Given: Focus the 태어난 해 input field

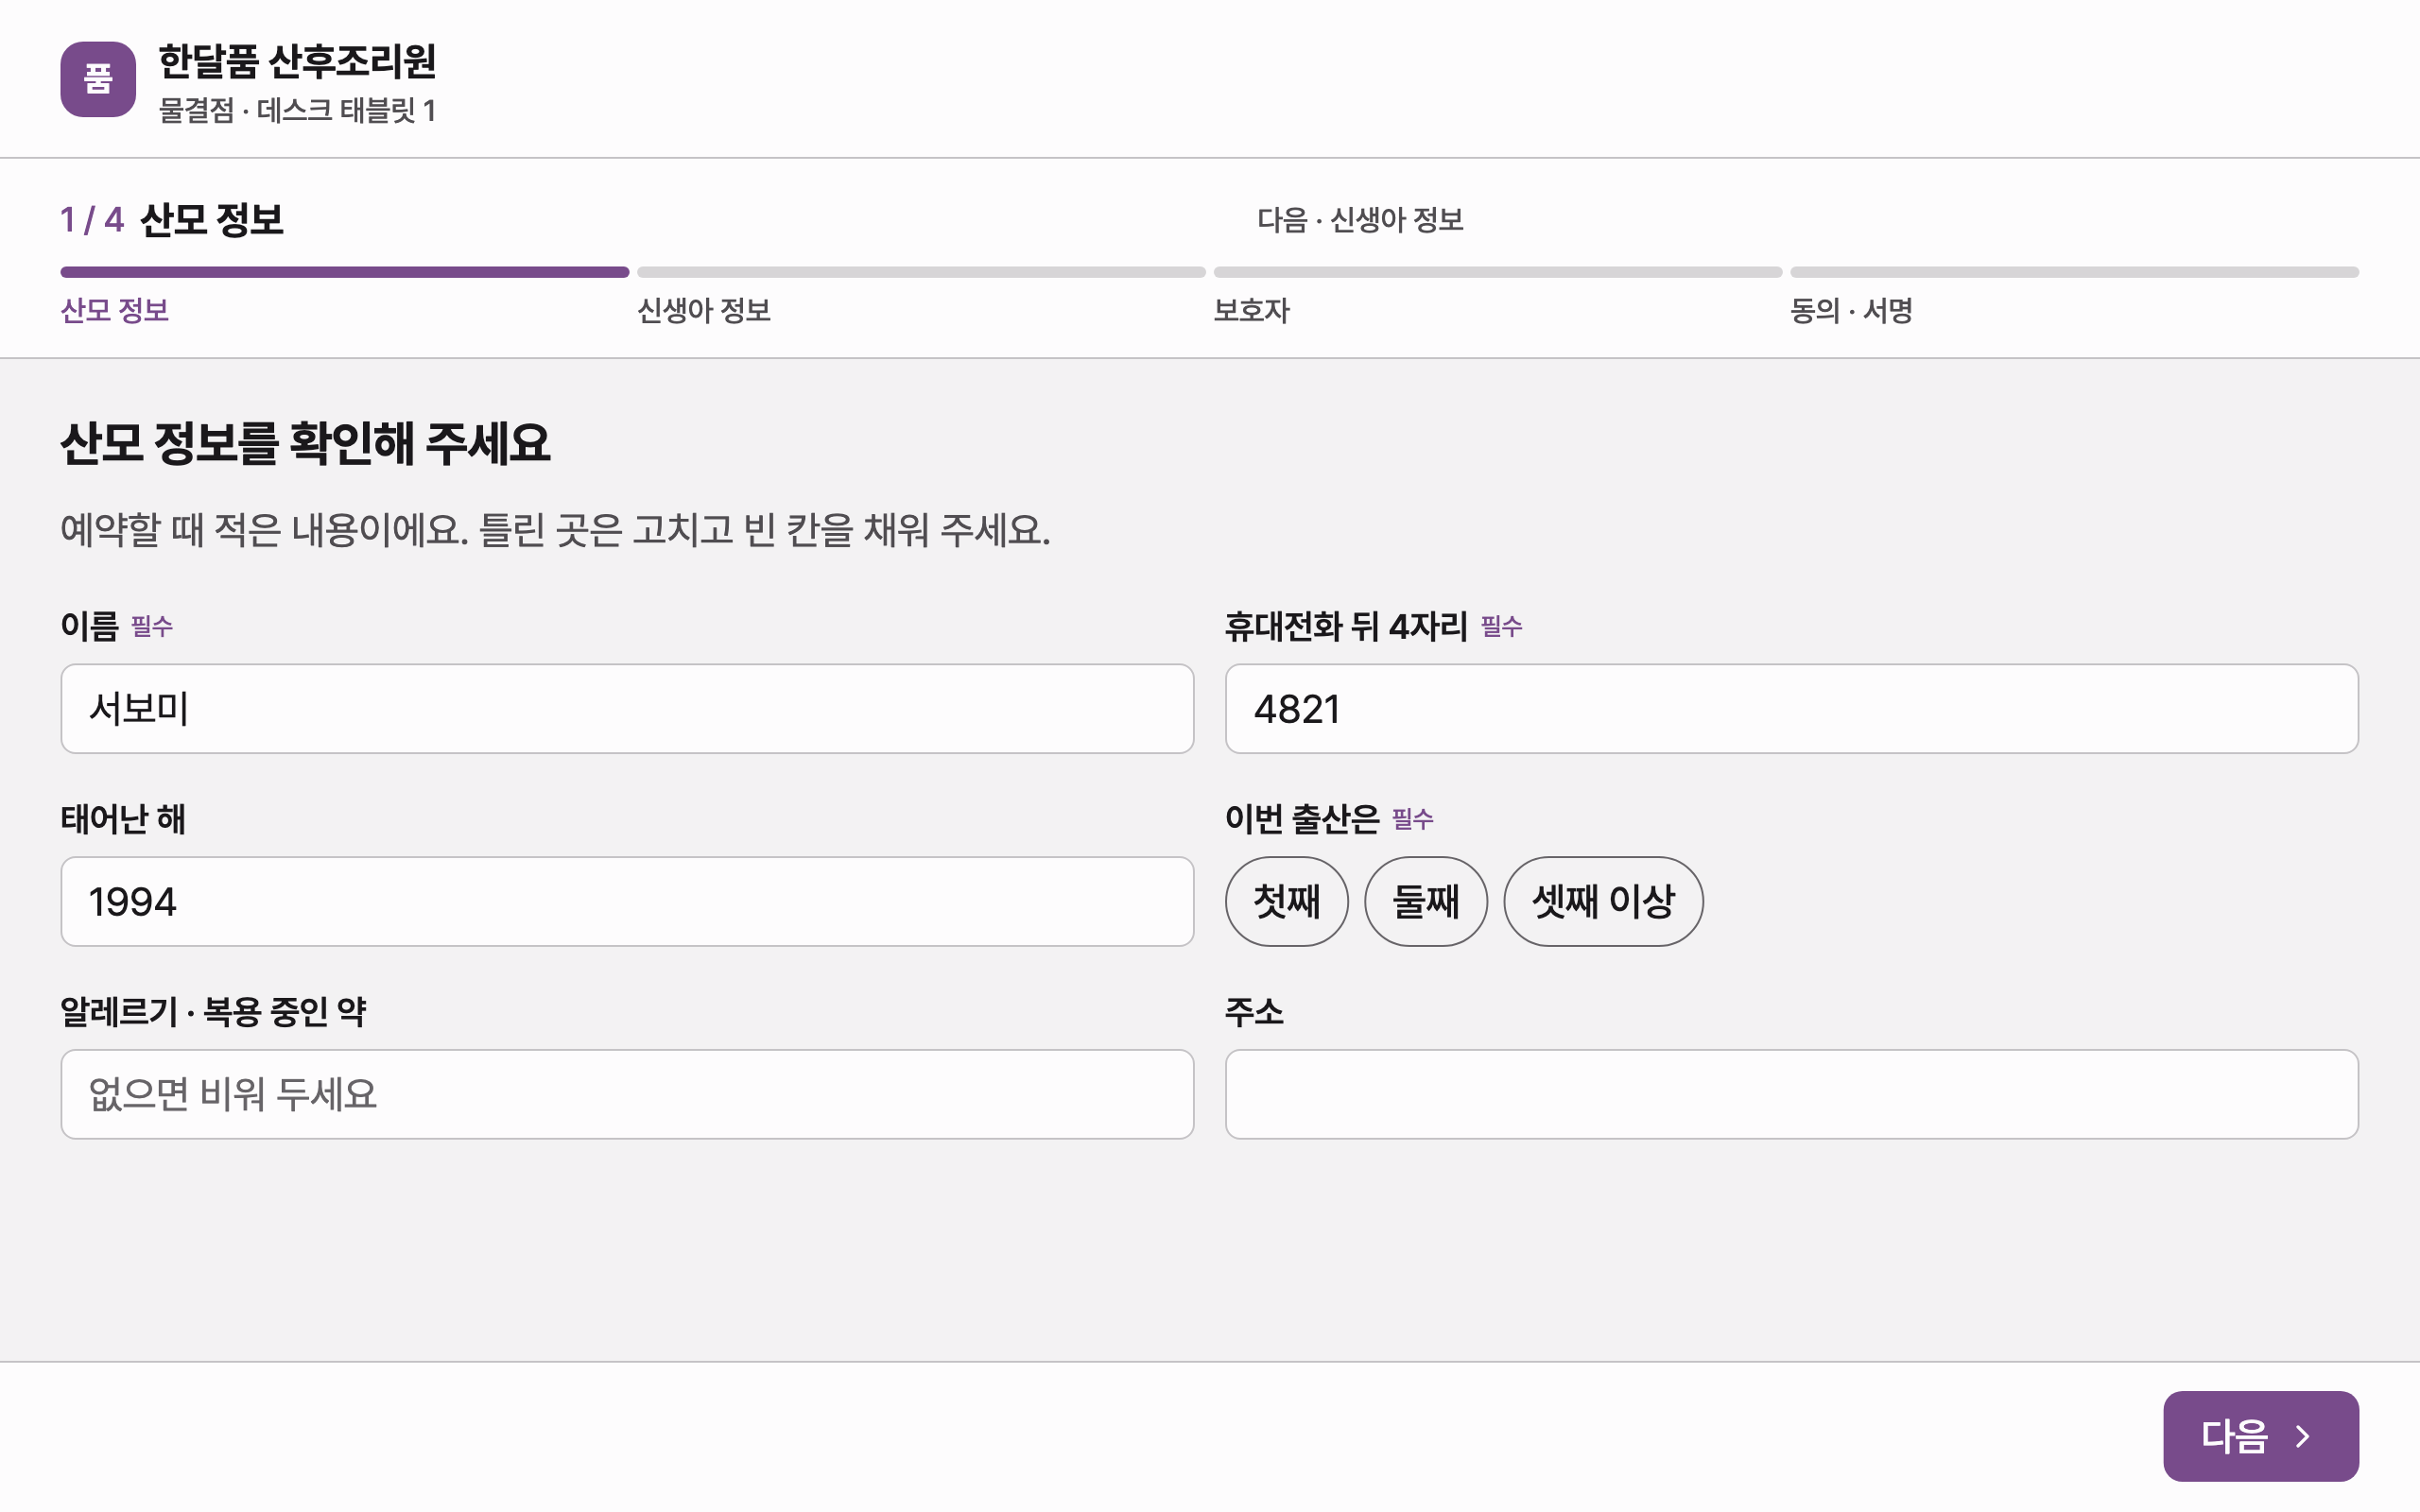Looking at the screenshot, I should coord(627,901).
